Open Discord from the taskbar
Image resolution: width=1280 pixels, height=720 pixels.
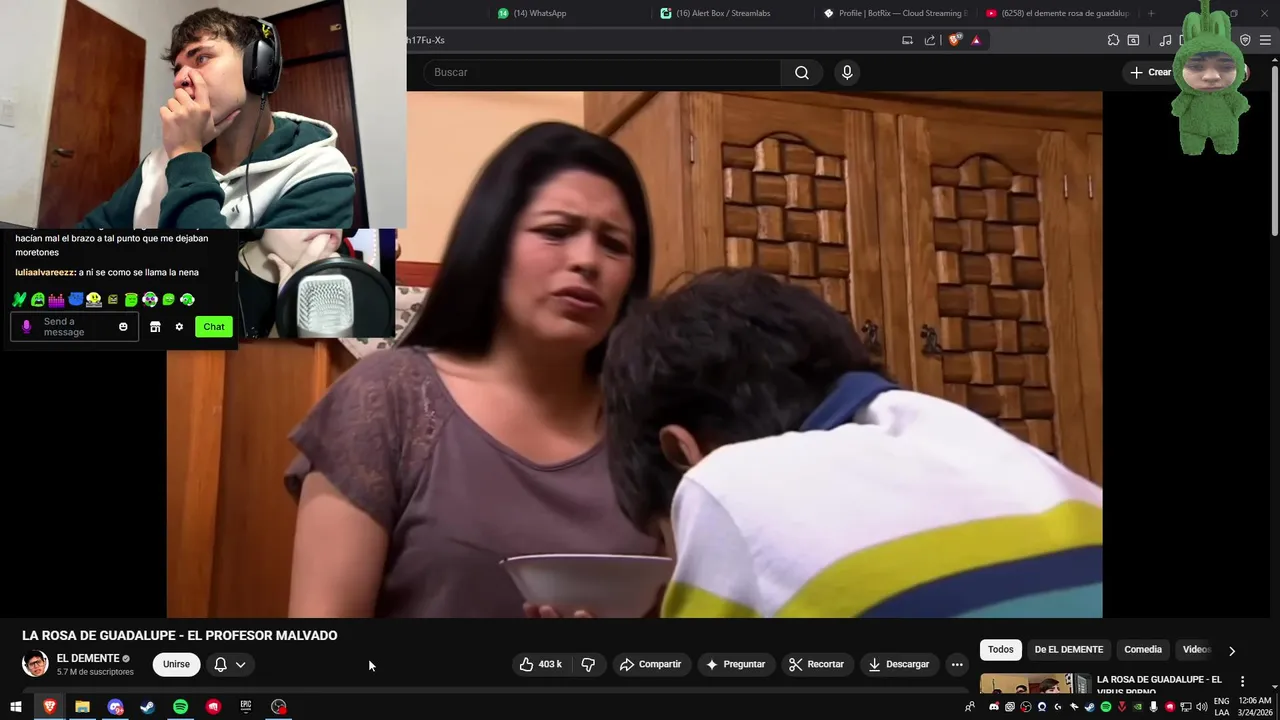coord(115,707)
